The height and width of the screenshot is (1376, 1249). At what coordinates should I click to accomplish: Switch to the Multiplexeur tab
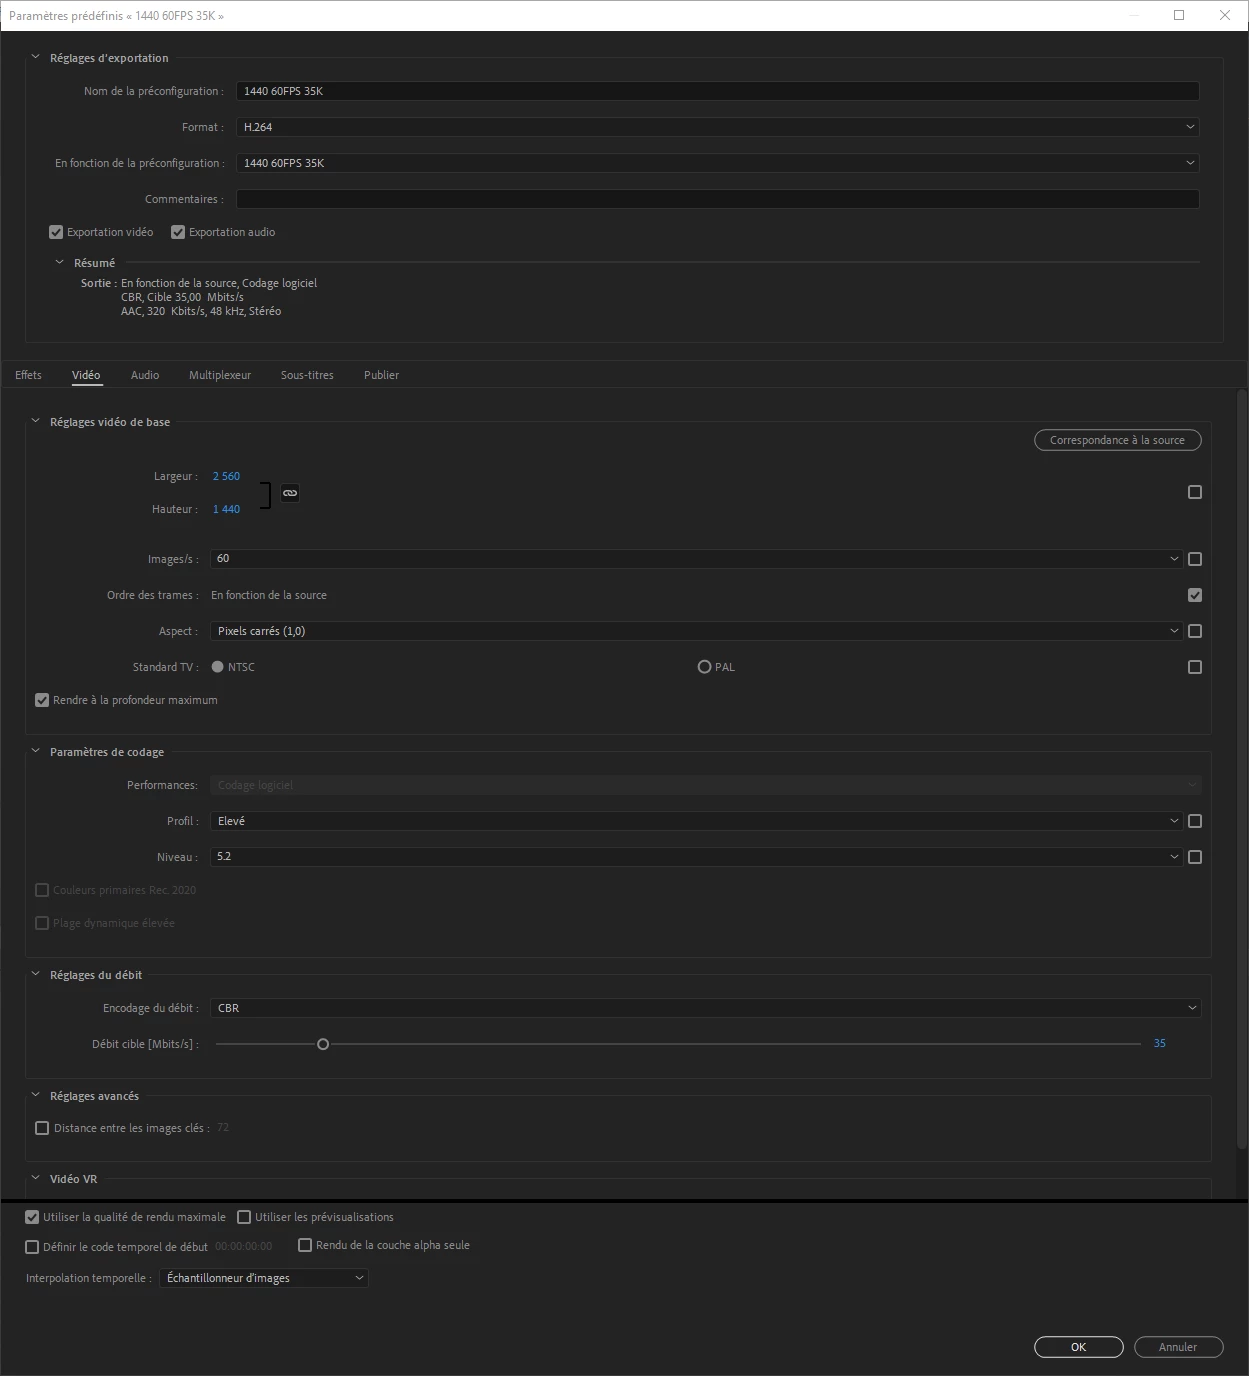[x=220, y=375]
